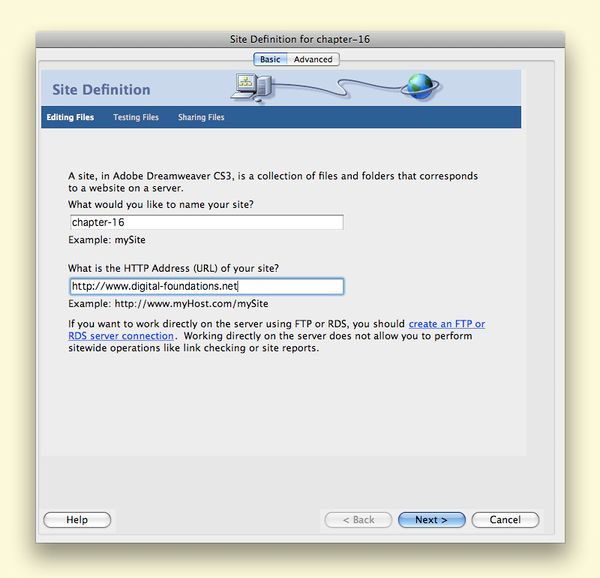The width and height of the screenshot is (600, 578).
Task: Switch to the Advanced tab
Action: pos(313,59)
